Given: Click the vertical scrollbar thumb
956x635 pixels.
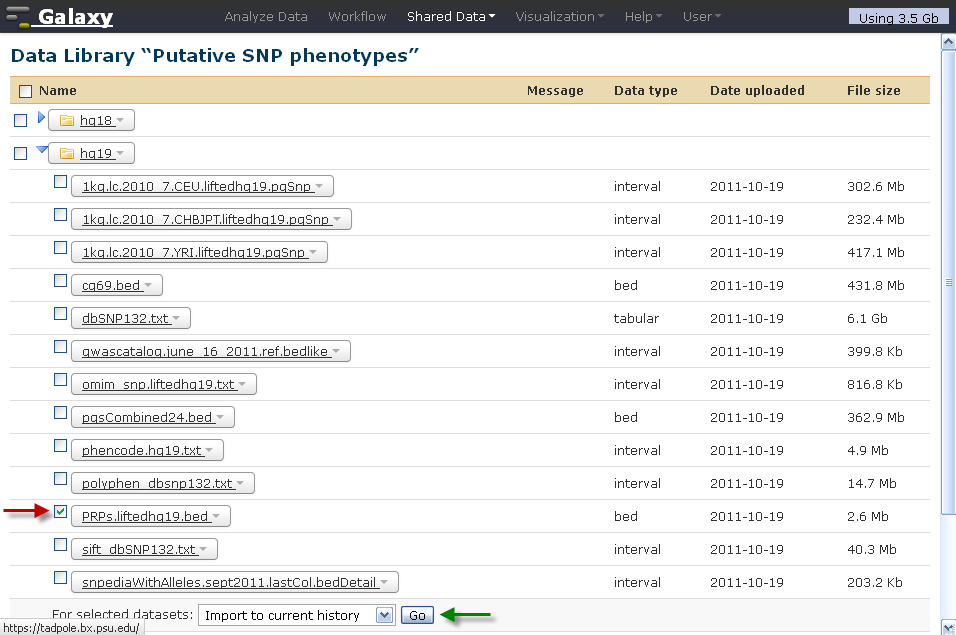Looking at the screenshot, I should coord(948,282).
